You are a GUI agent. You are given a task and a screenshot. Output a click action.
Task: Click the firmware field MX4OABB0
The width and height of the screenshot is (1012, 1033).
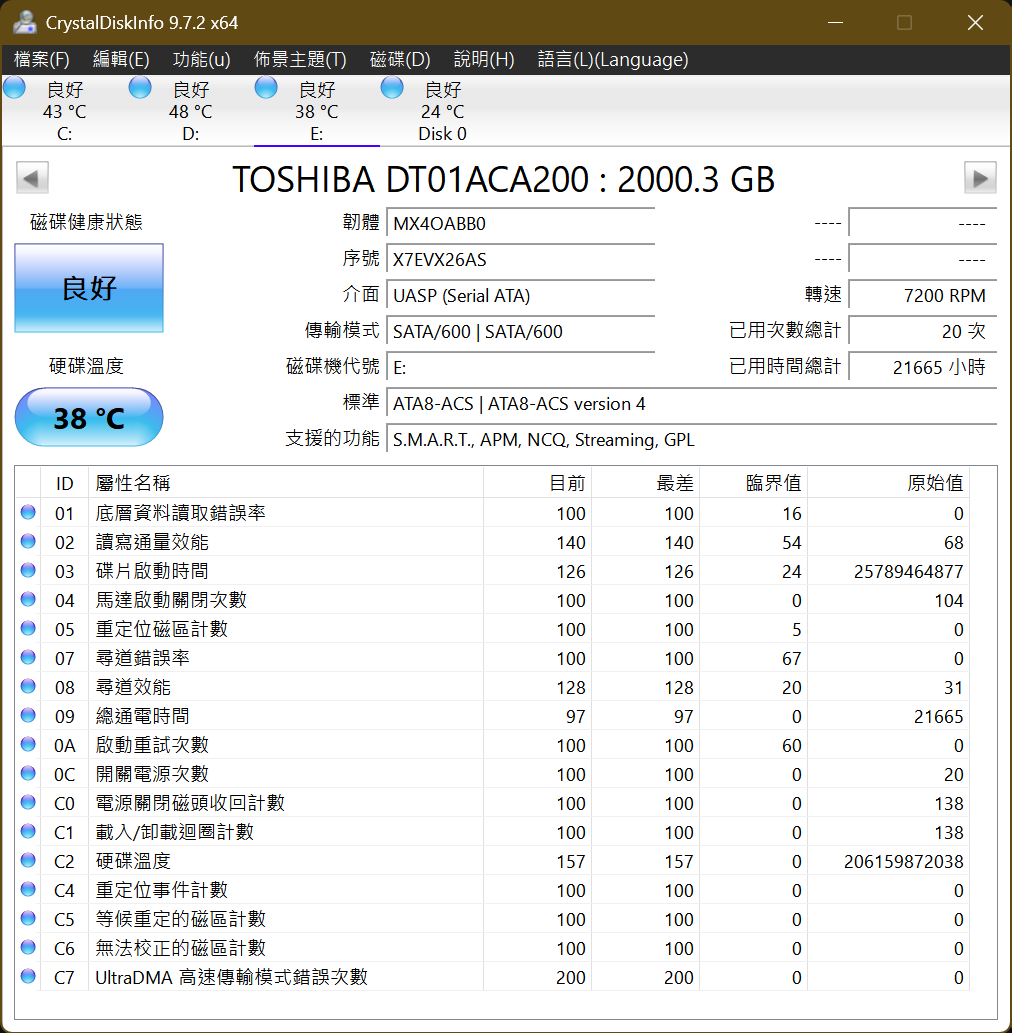(520, 223)
